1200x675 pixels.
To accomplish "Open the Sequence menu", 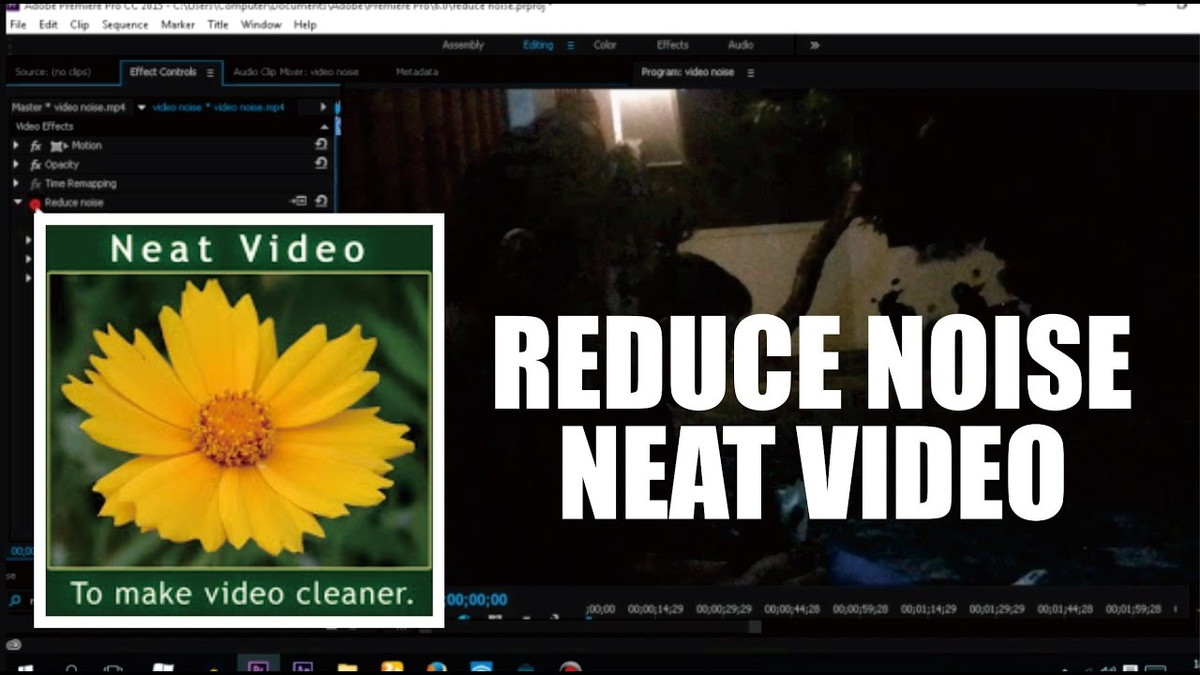I will (x=125, y=24).
